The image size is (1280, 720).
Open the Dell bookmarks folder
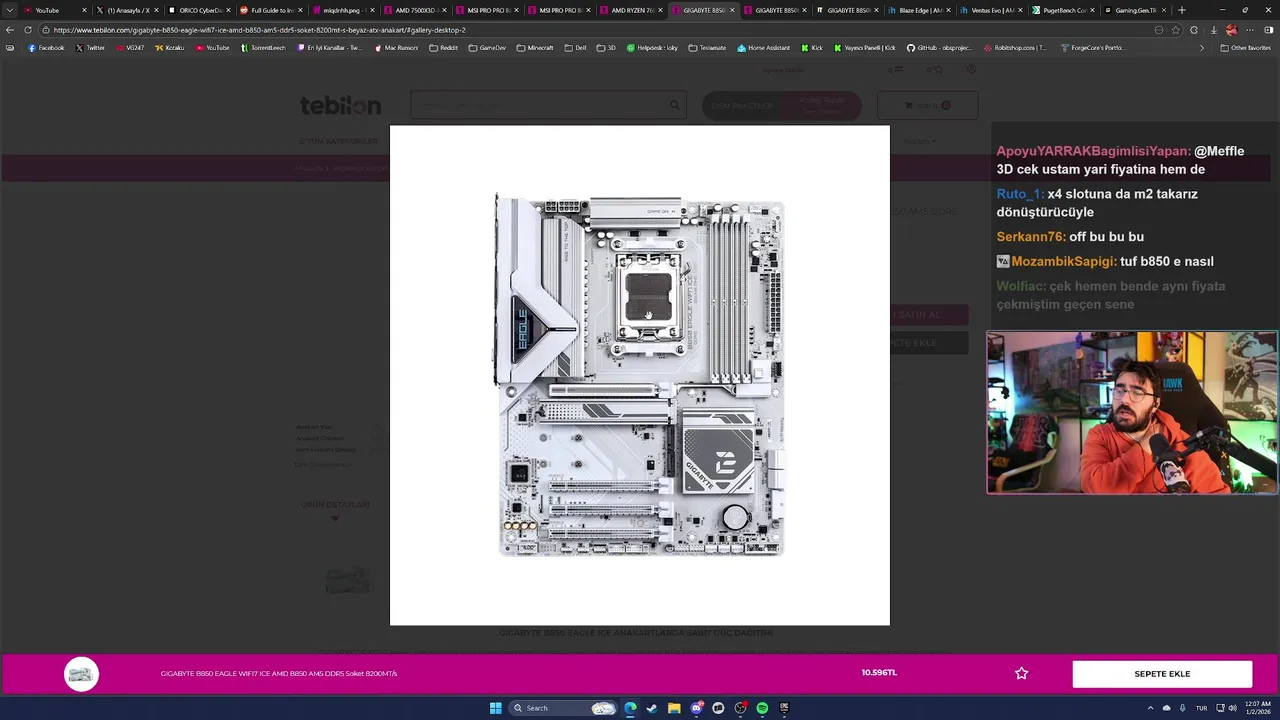[575, 48]
